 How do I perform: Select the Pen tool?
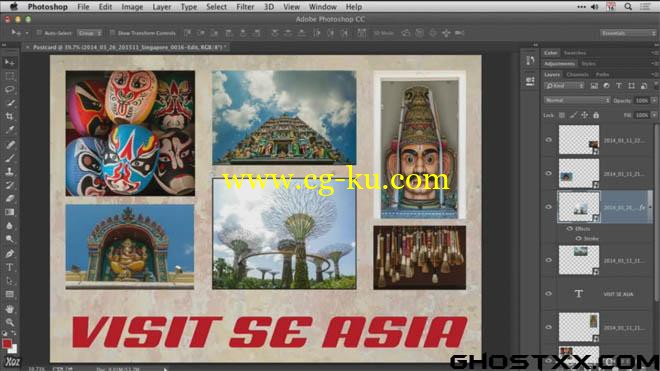tap(9, 254)
